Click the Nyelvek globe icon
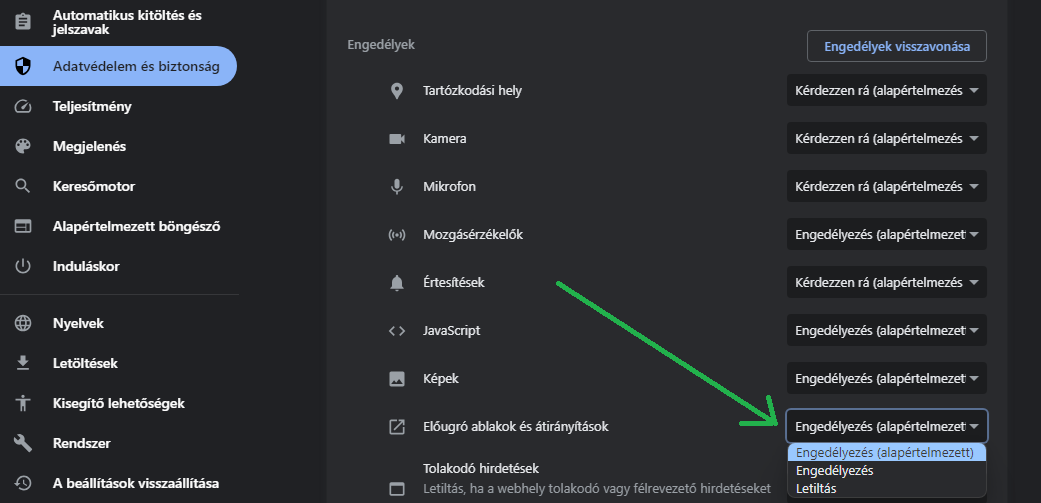1041x503 pixels. pyautogui.click(x=23, y=323)
